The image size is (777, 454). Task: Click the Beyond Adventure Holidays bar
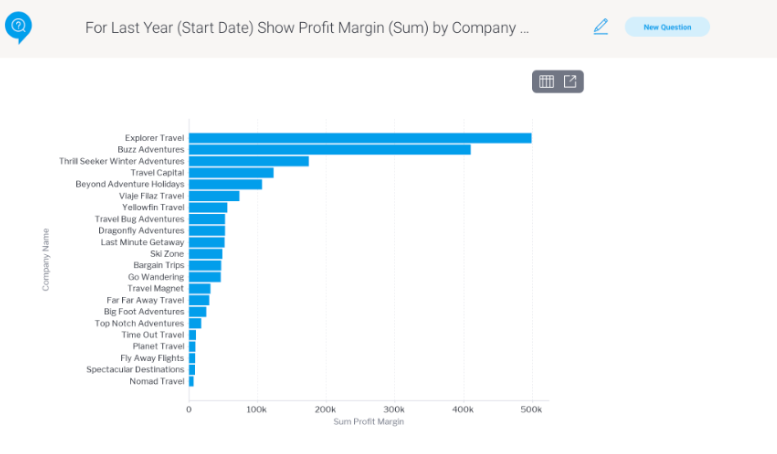pos(225,184)
